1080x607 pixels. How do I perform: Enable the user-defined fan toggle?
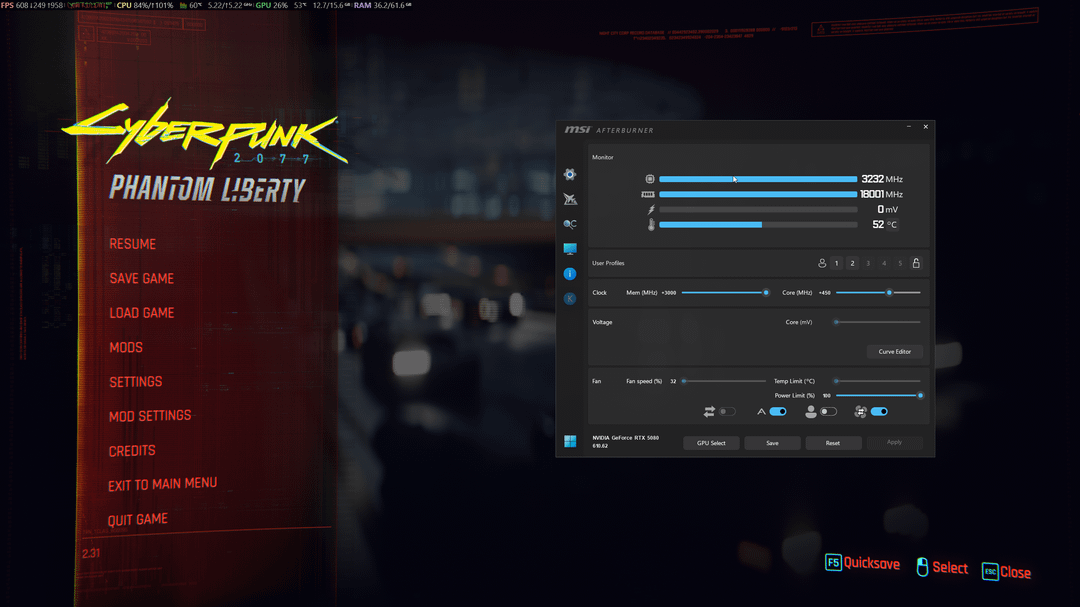(x=829, y=411)
